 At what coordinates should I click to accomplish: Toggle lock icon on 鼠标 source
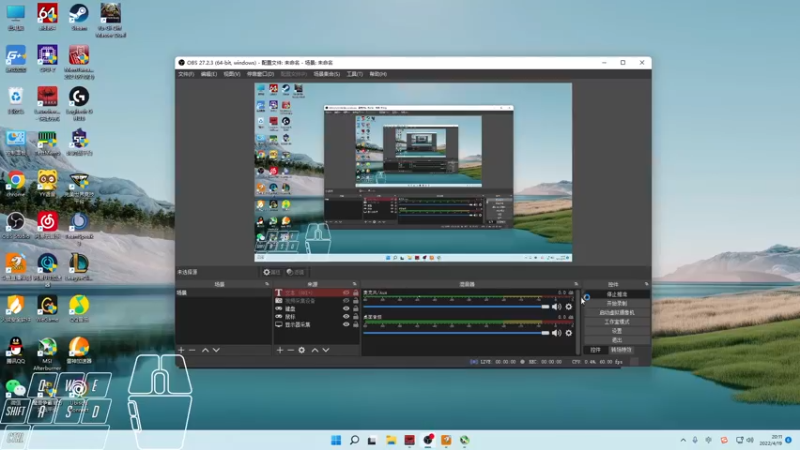coord(354,317)
